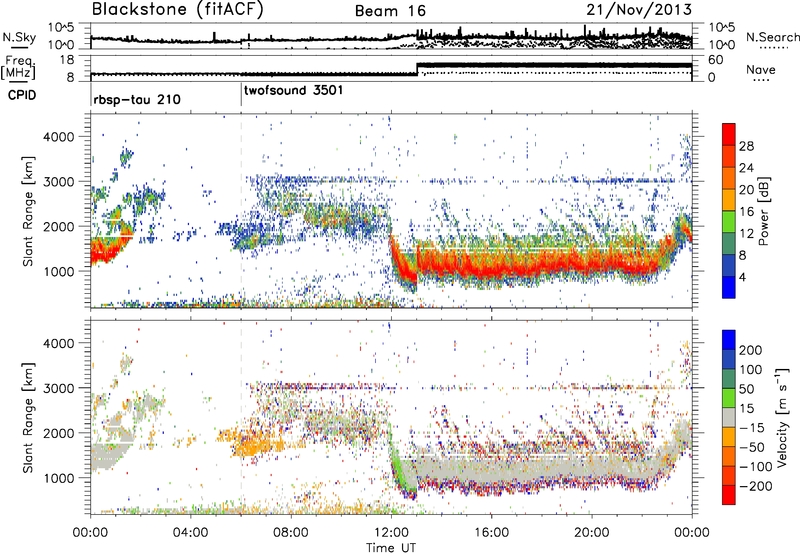The image size is (800, 554).
Task: Click the "04:00" time axis tick
Action: (x=190, y=533)
